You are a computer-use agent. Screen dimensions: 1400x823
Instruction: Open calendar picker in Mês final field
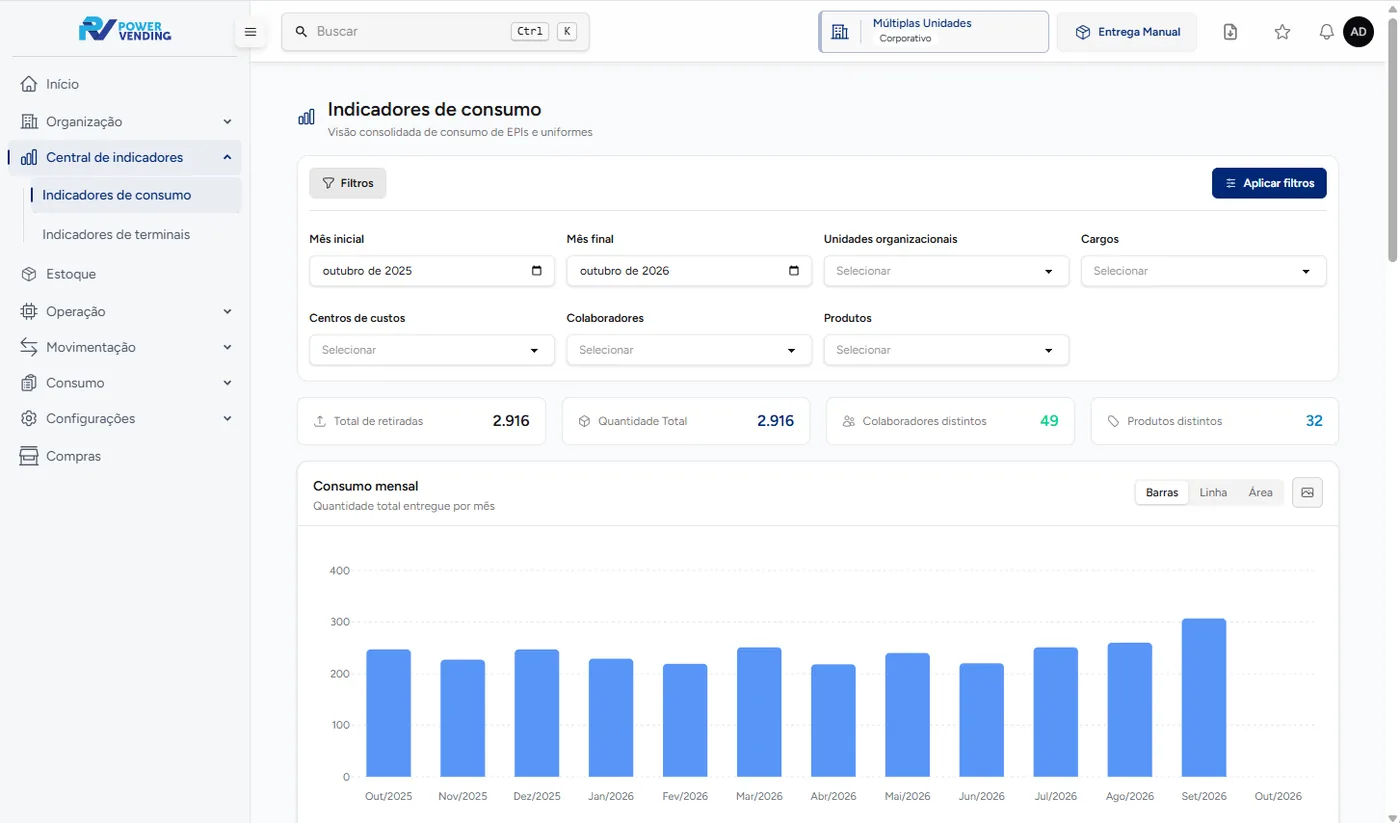point(794,271)
